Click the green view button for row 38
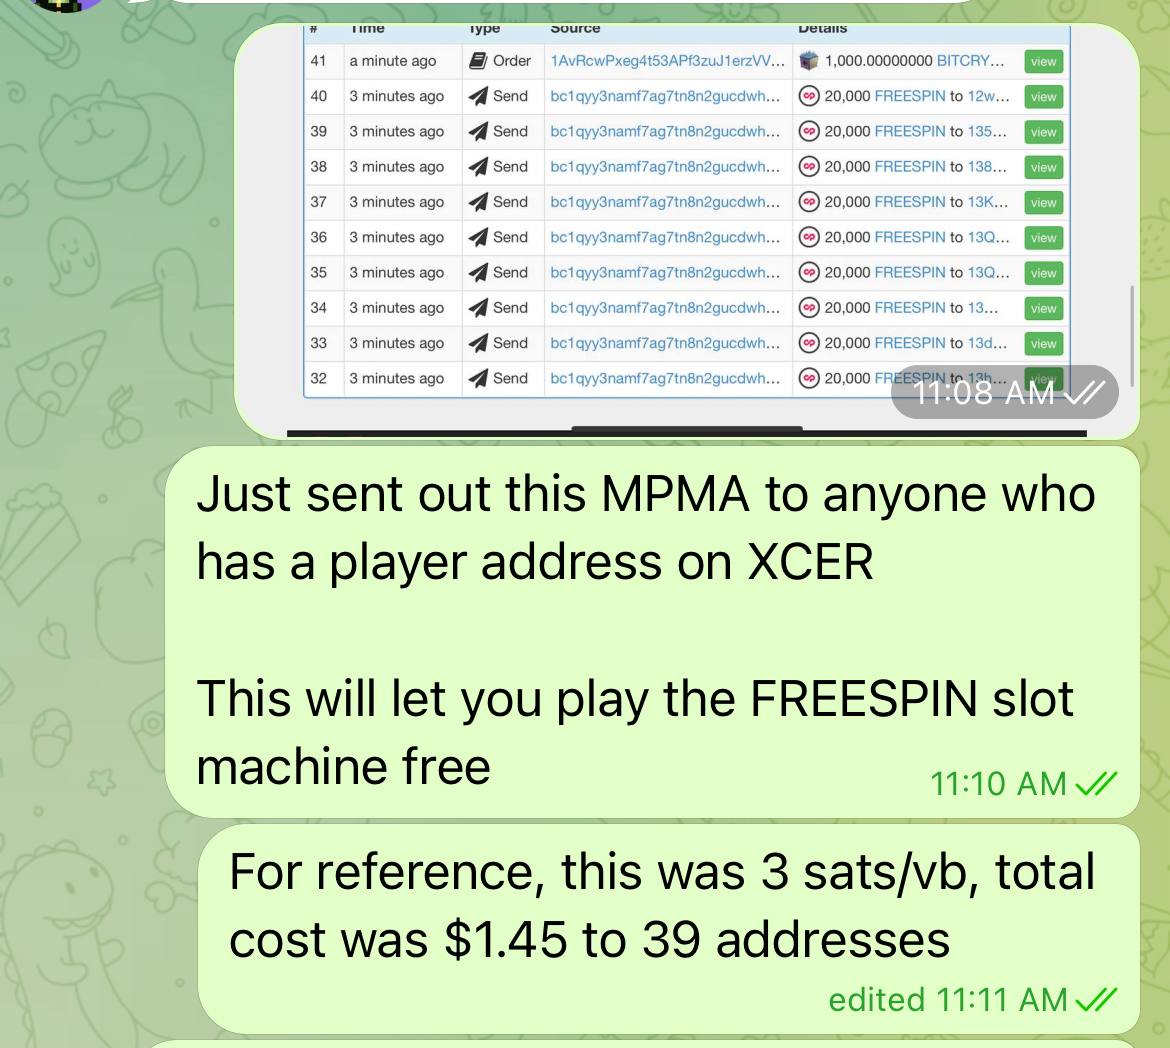This screenshot has width=1170, height=1048. pos(1043,168)
